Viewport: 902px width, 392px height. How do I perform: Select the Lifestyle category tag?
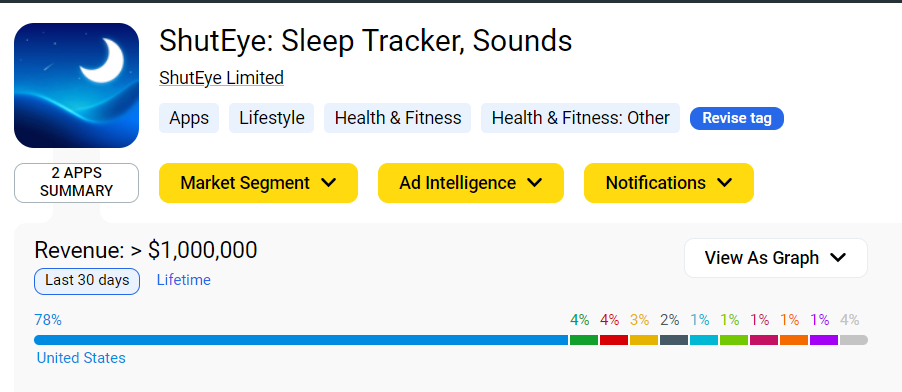272,118
